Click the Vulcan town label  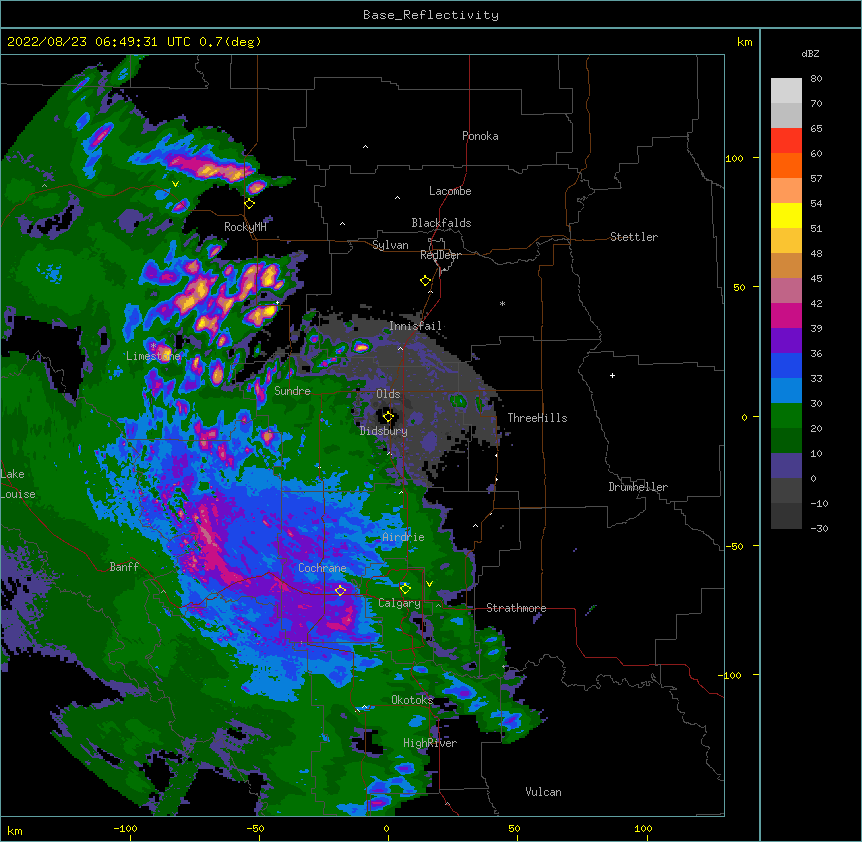tap(543, 792)
